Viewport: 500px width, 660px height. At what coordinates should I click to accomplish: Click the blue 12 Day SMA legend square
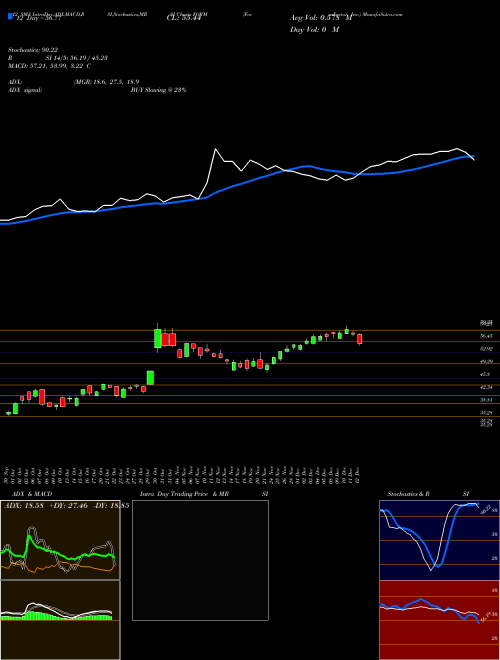(11, 16)
